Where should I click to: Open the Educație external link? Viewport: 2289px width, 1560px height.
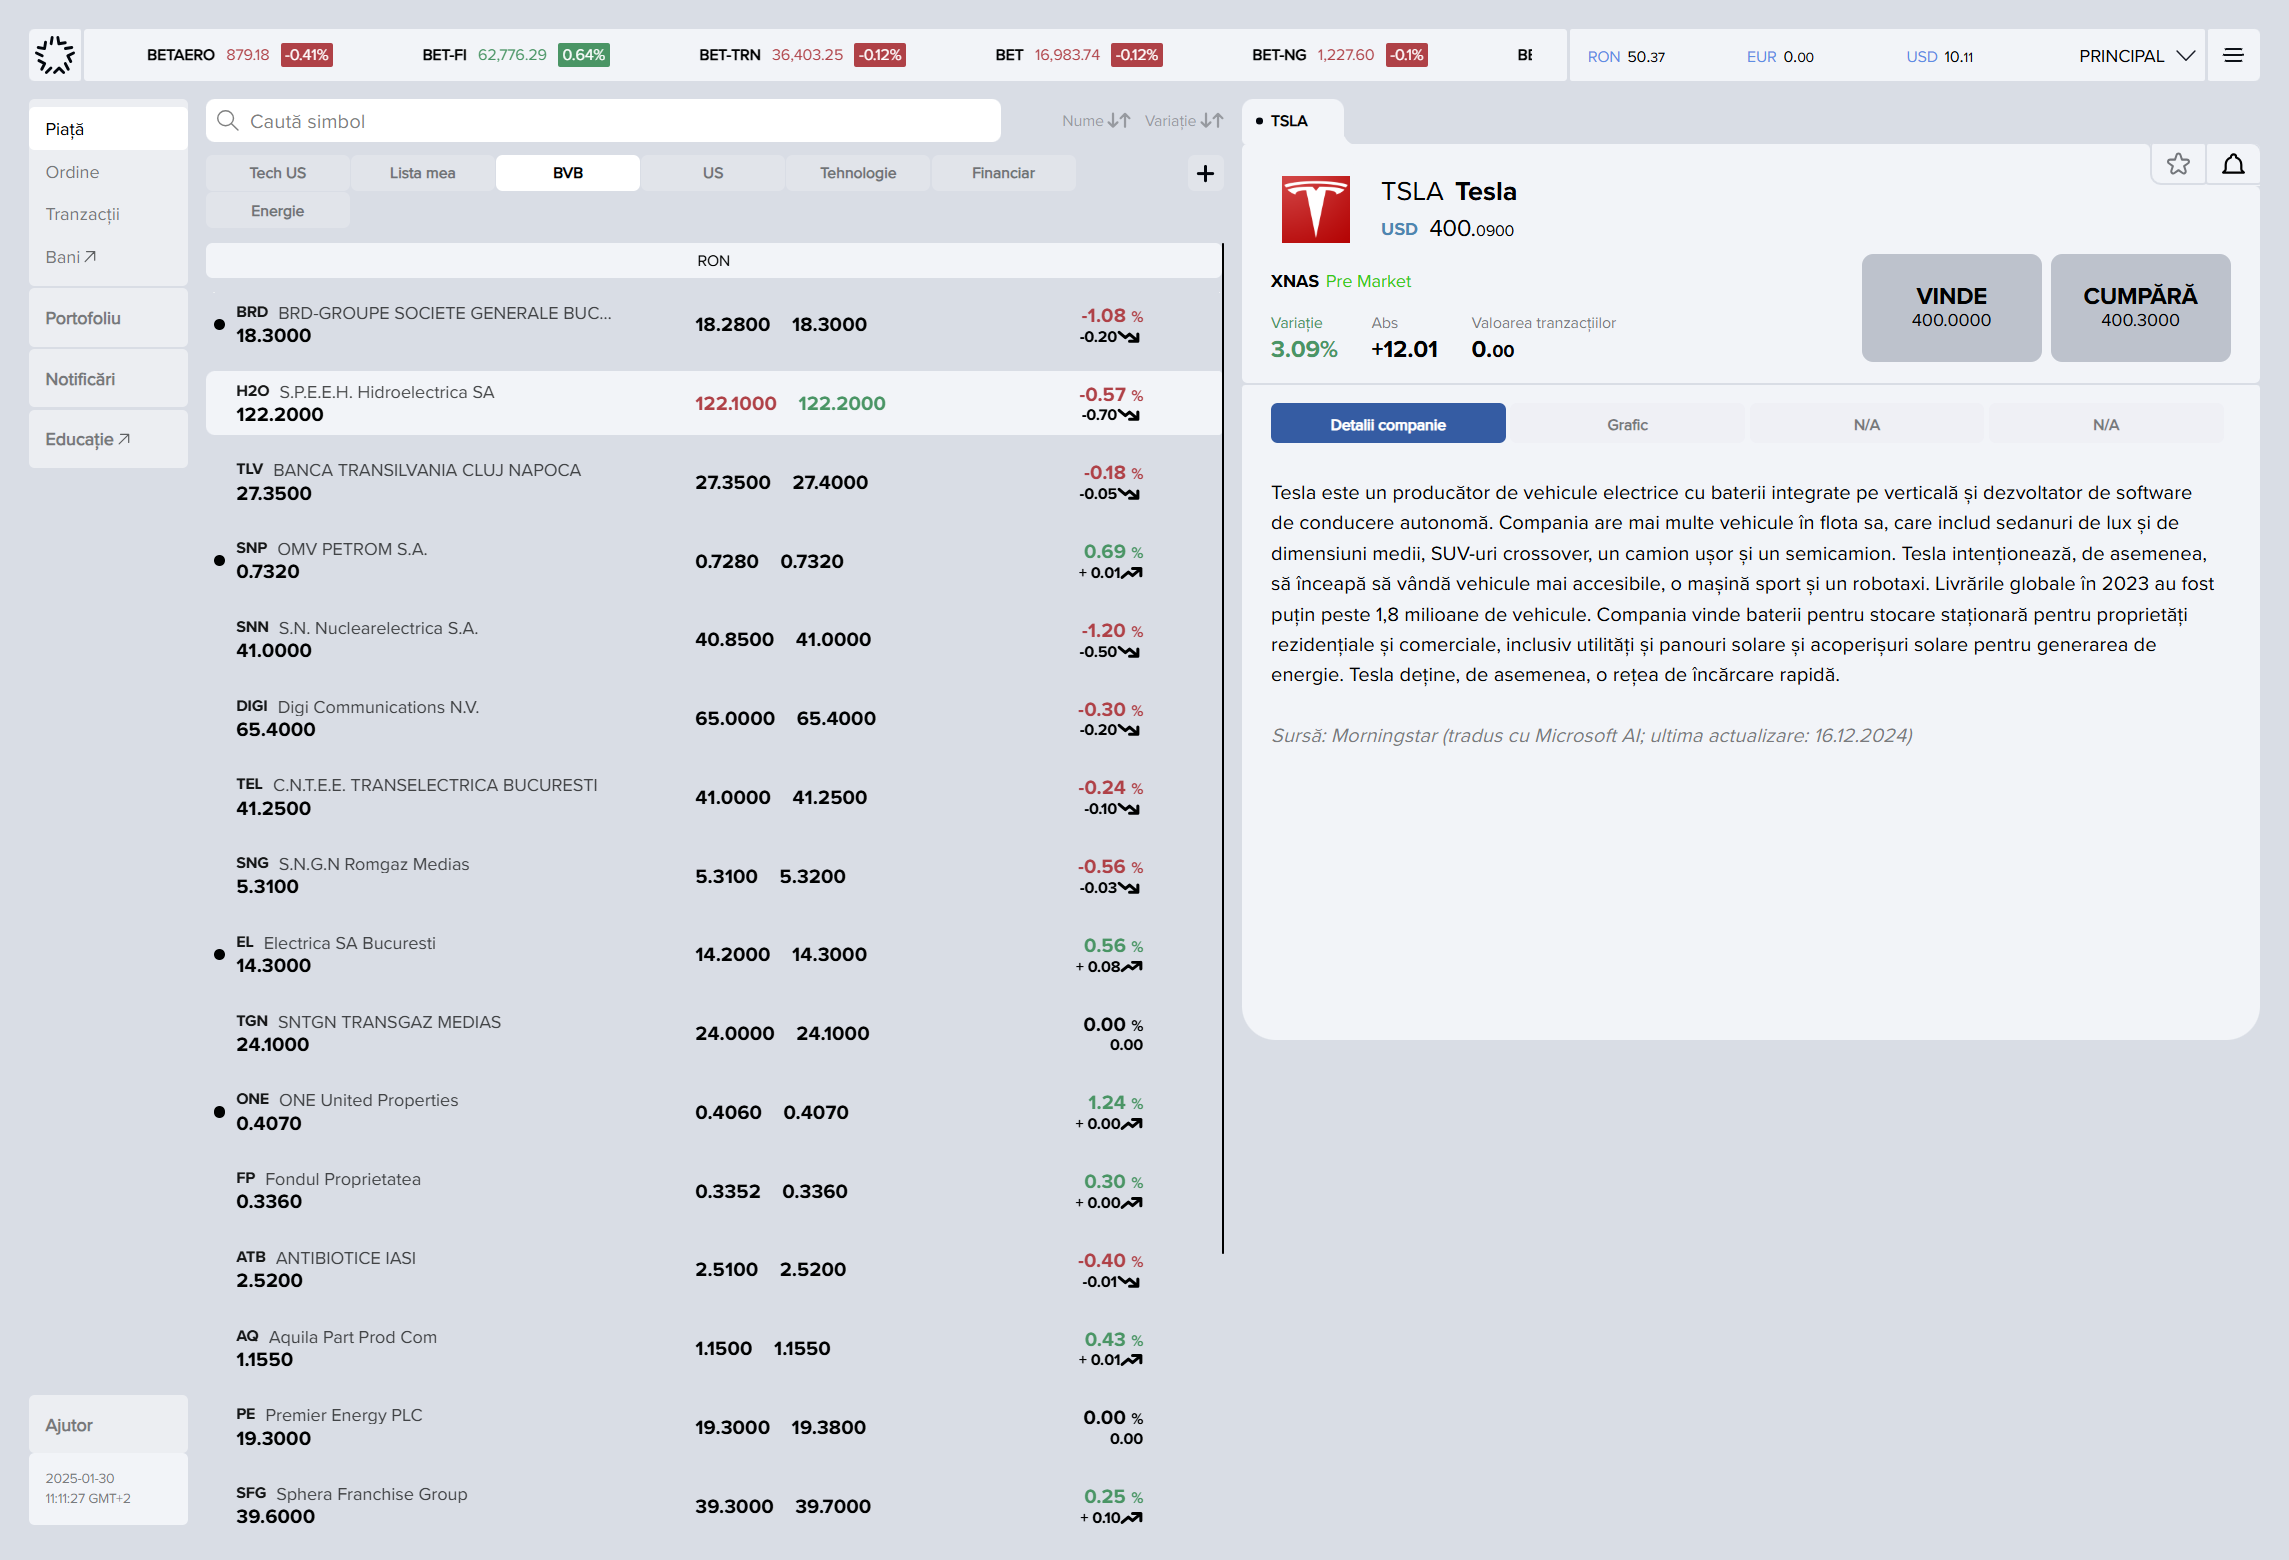point(108,439)
